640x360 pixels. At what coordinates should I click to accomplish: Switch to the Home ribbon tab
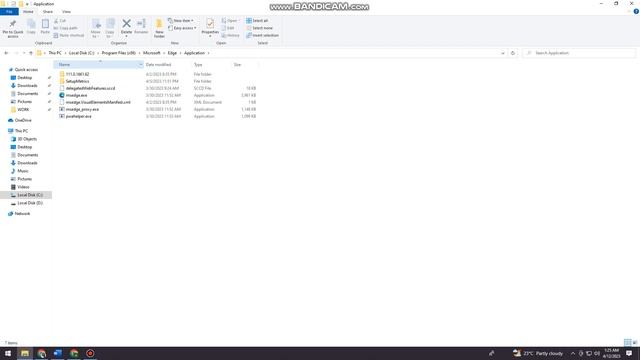[x=28, y=12]
